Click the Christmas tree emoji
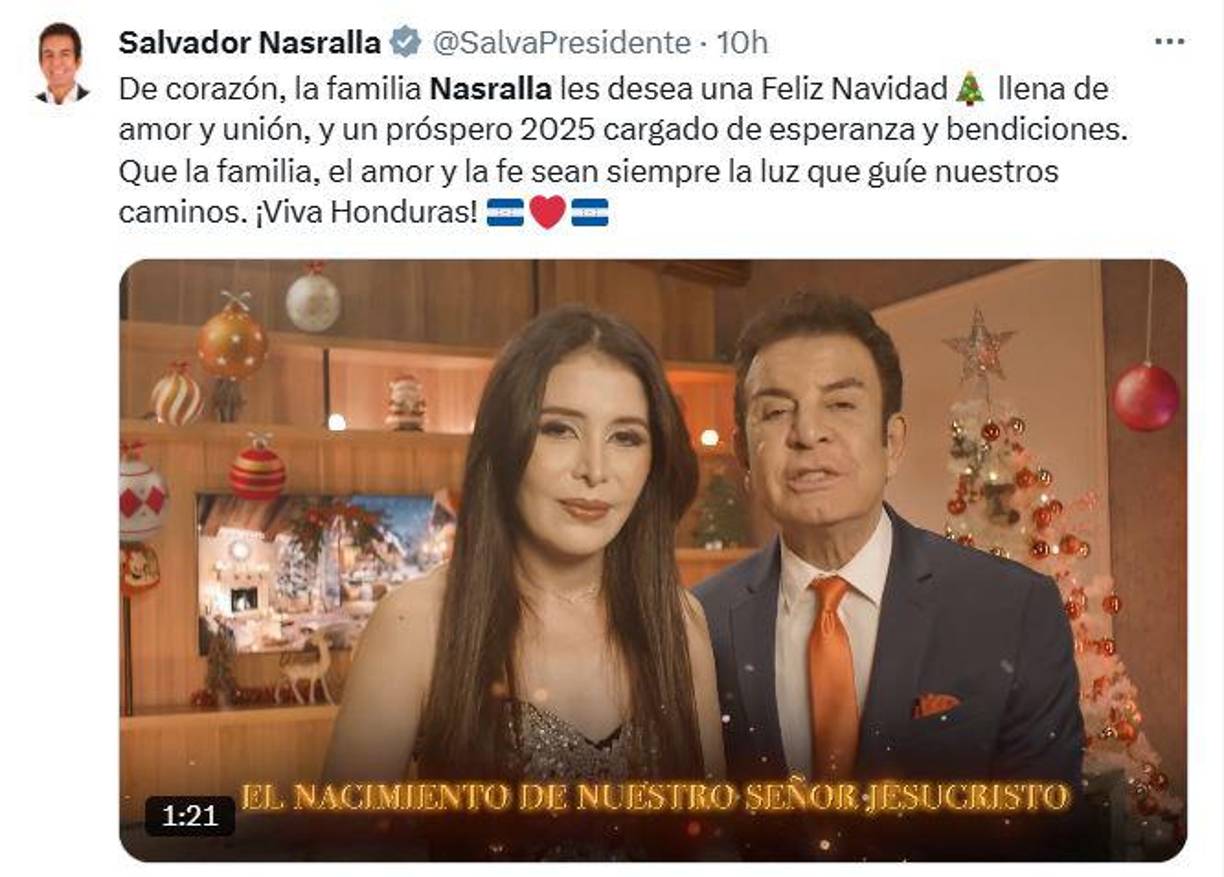Viewport: 1224px width, 877px height. click(969, 90)
